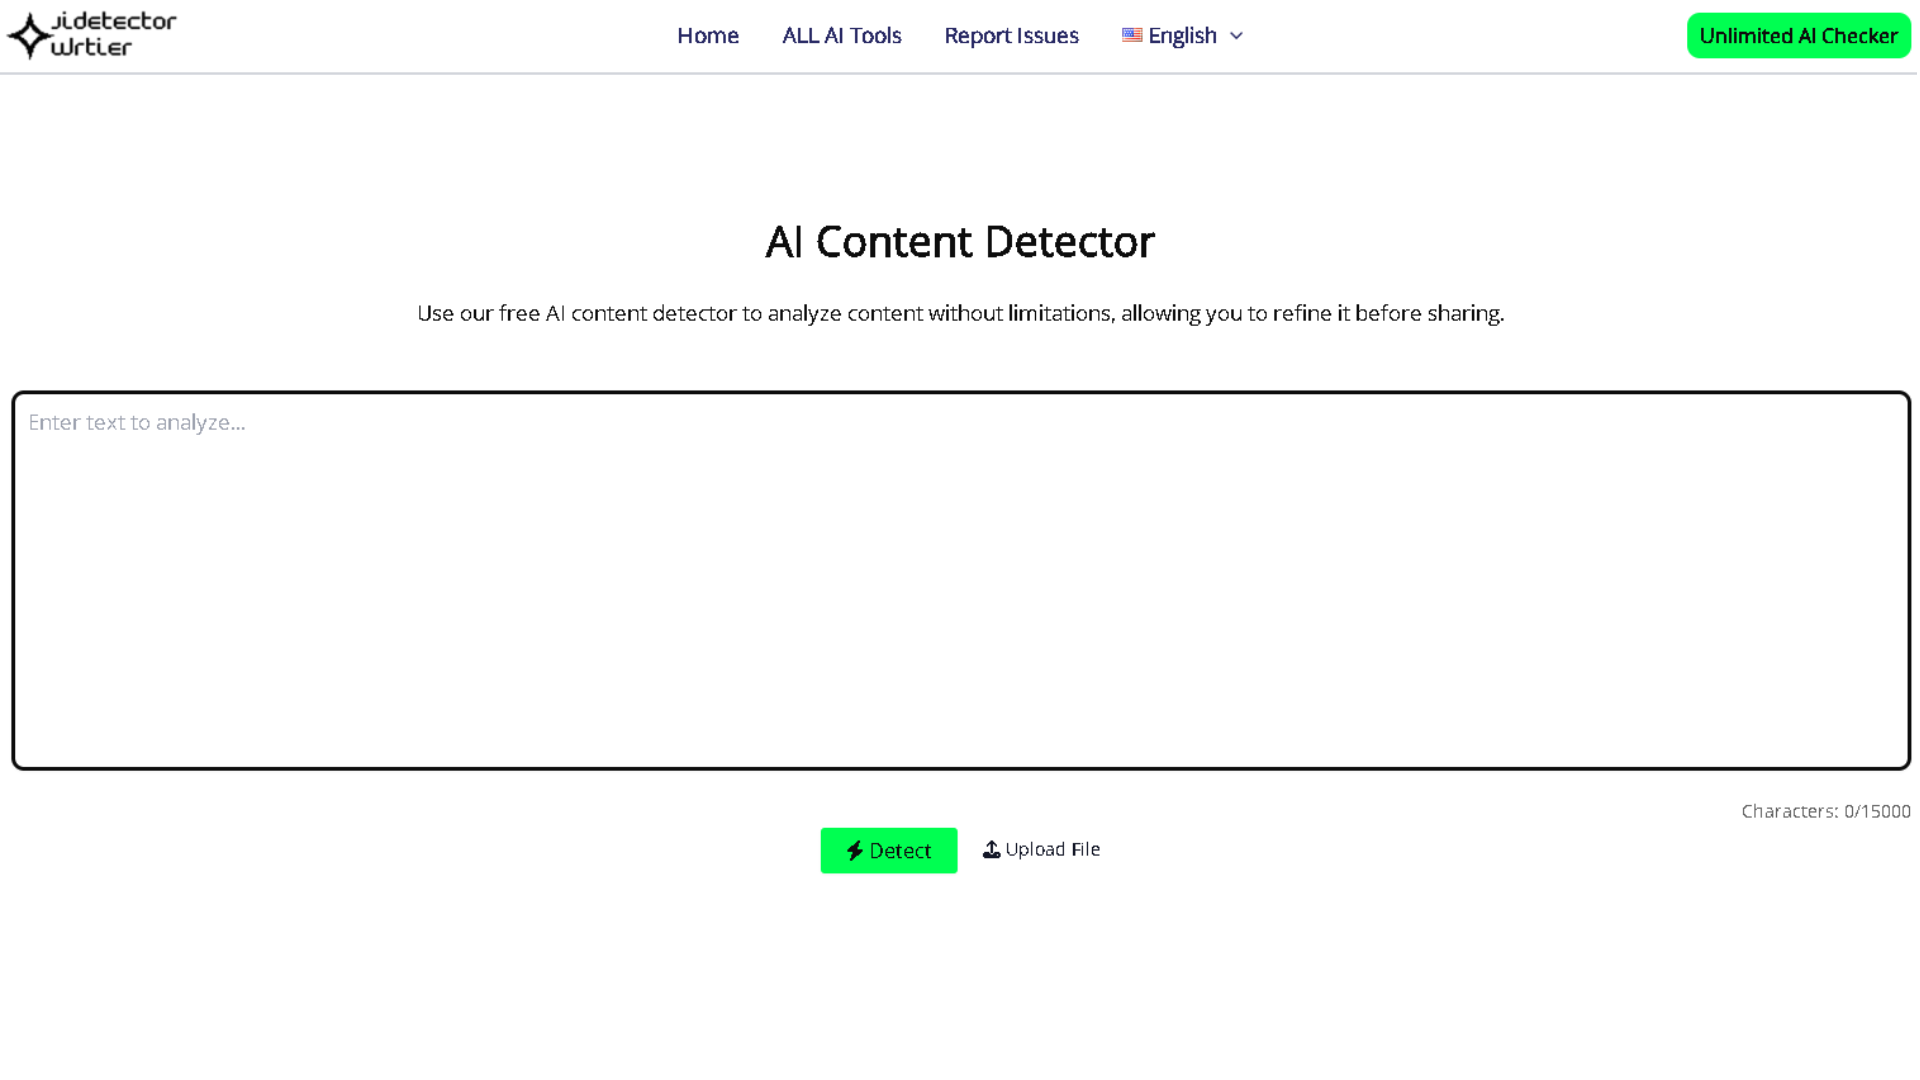
Task: Click the Upload File text
Action: pos(1052,849)
